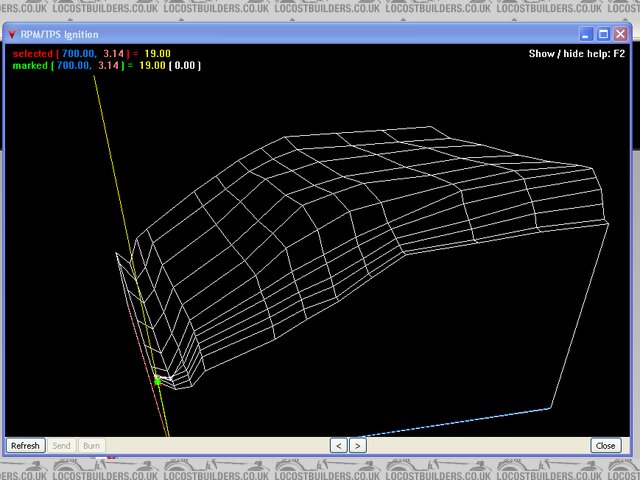Image resolution: width=640 pixels, height=480 pixels.
Task: Maximize the RPM/TPS Ignition window
Action: 604,34
